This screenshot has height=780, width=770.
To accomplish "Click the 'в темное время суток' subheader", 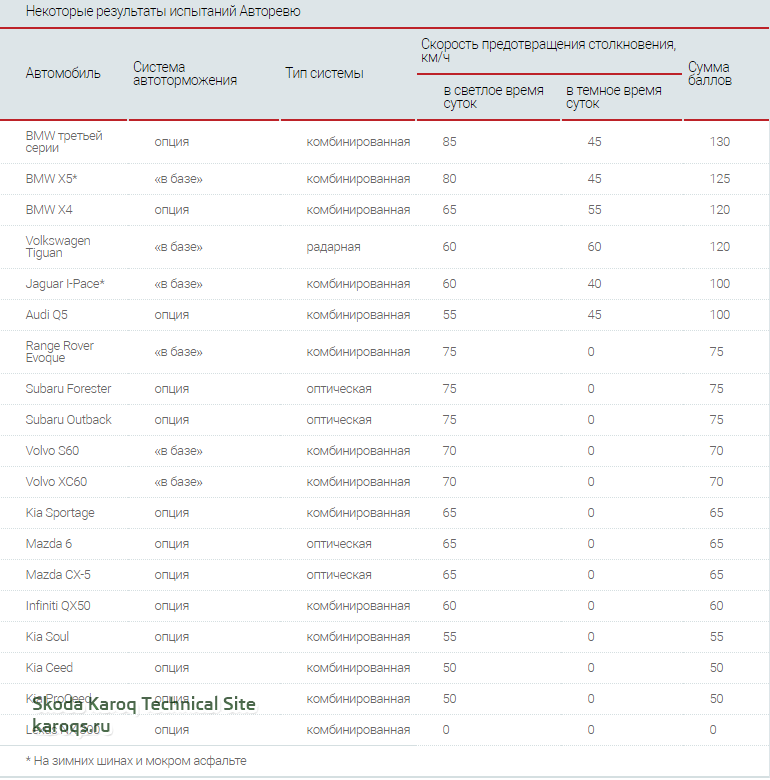I will click(x=613, y=97).
